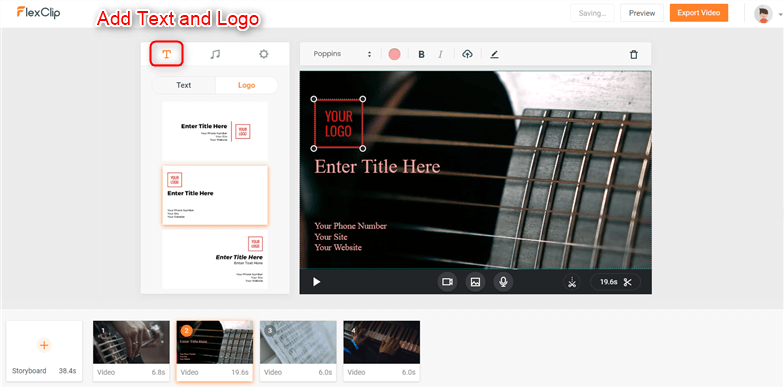784x388 pixels.
Task: Switch to the Text tab
Action: click(184, 85)
